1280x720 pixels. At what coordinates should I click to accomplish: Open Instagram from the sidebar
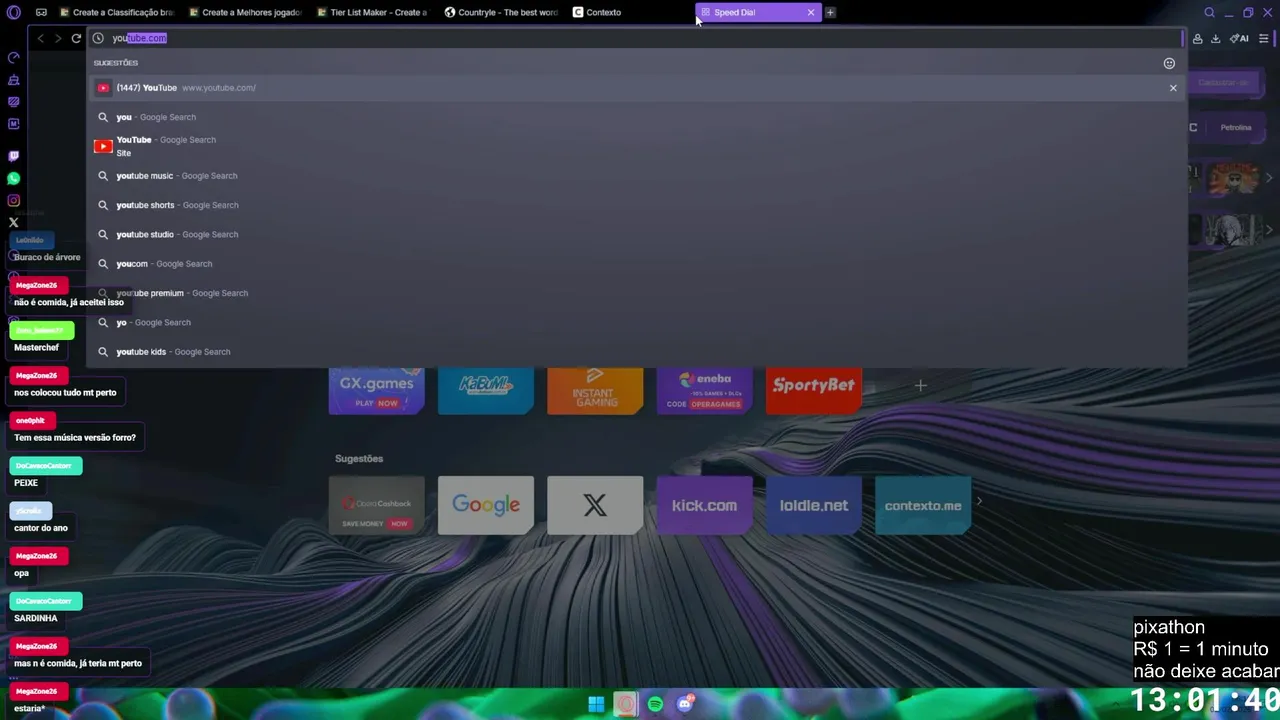pyautogui.click(x=14, y=200)
